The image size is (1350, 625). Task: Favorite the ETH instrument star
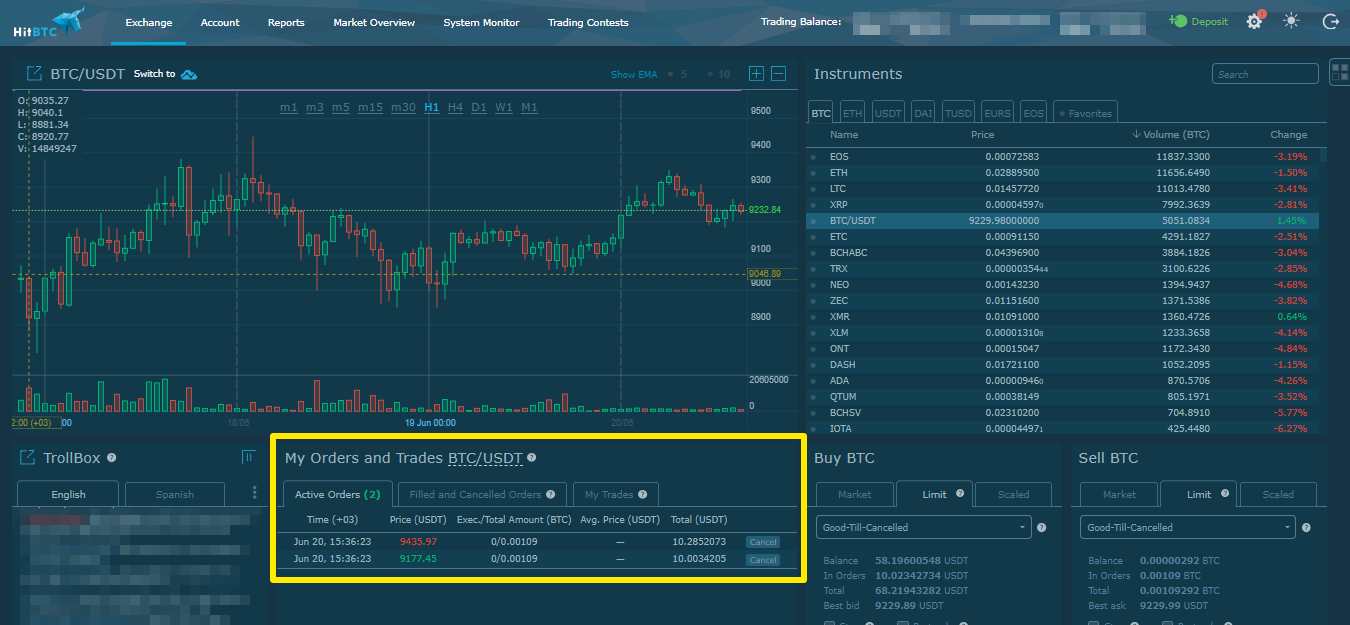click(813, 173)
